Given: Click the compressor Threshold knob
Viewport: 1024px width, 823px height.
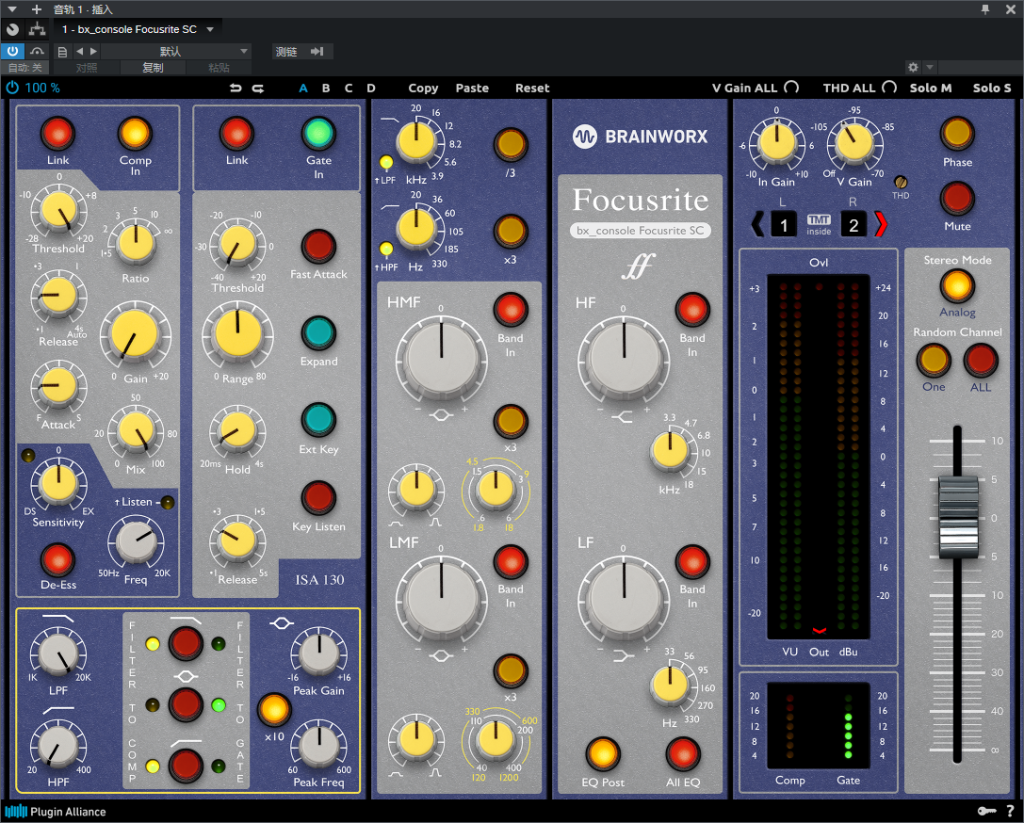Looking at the screenshot, I should point(59,211).
